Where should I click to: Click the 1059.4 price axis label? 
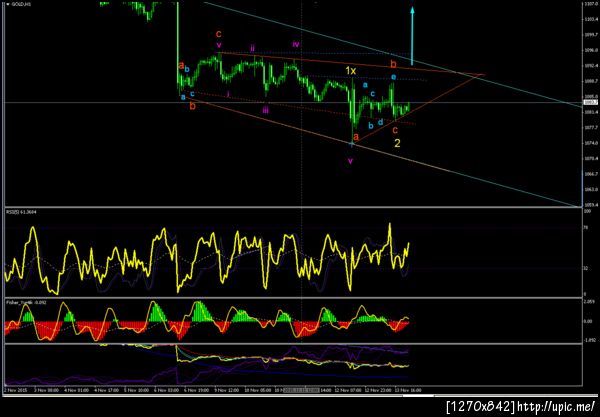click(590, 205)
